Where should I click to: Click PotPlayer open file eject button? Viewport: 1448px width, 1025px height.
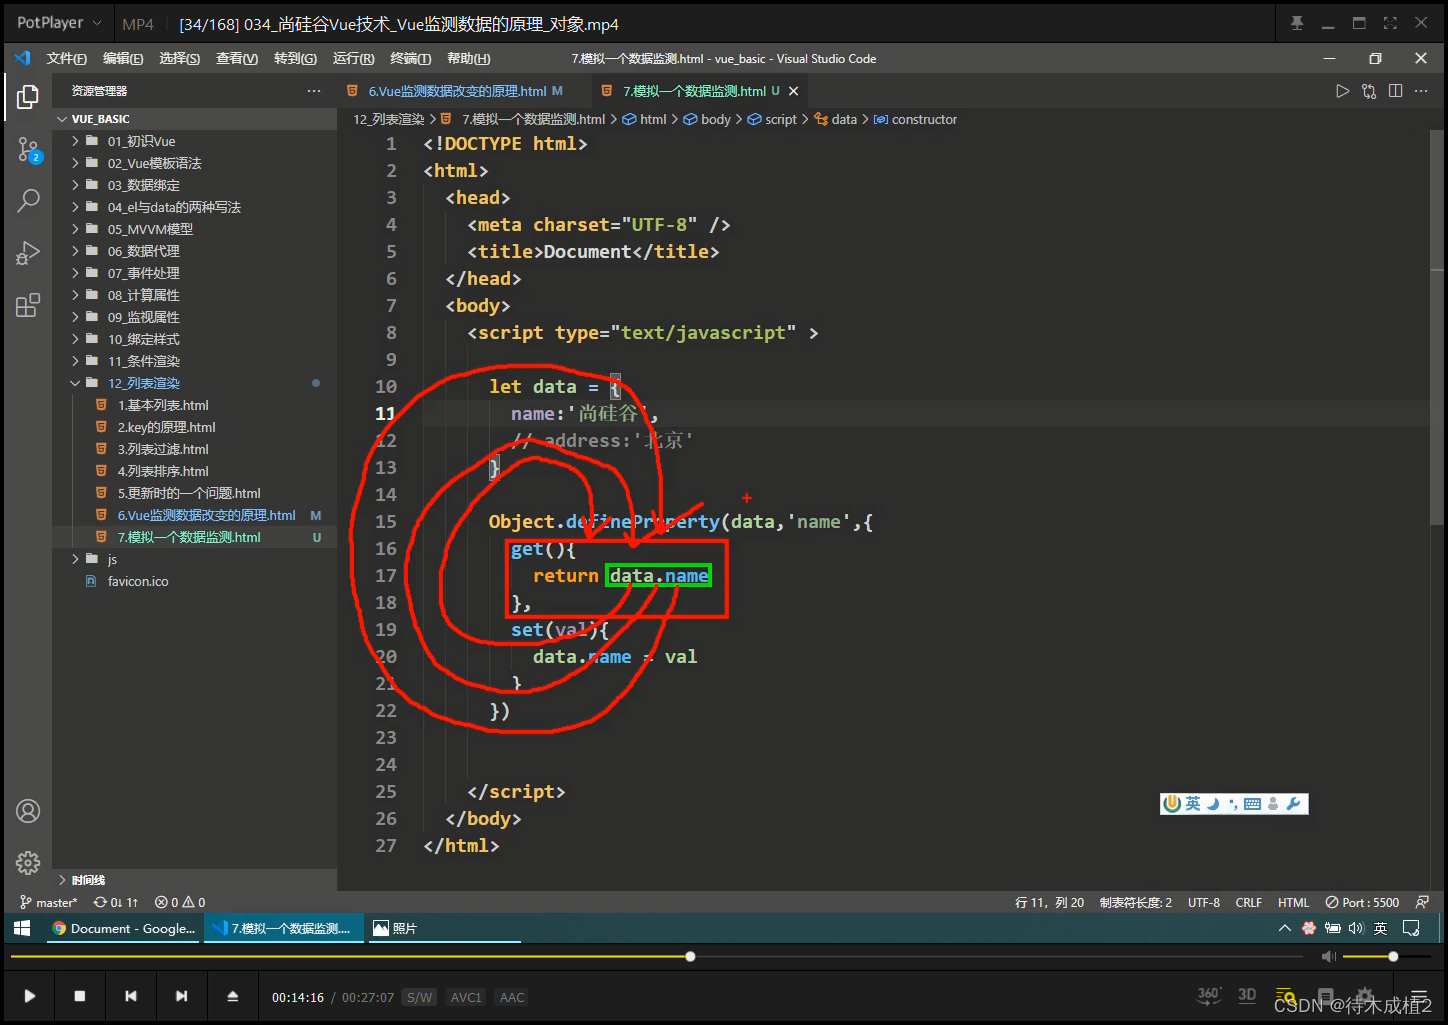233,996
